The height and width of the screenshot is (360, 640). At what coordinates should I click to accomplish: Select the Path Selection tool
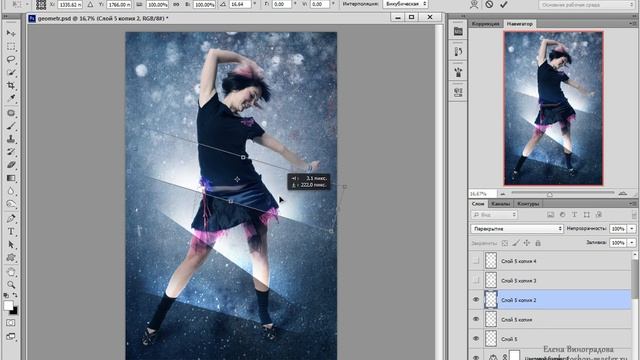pos(11,244)
